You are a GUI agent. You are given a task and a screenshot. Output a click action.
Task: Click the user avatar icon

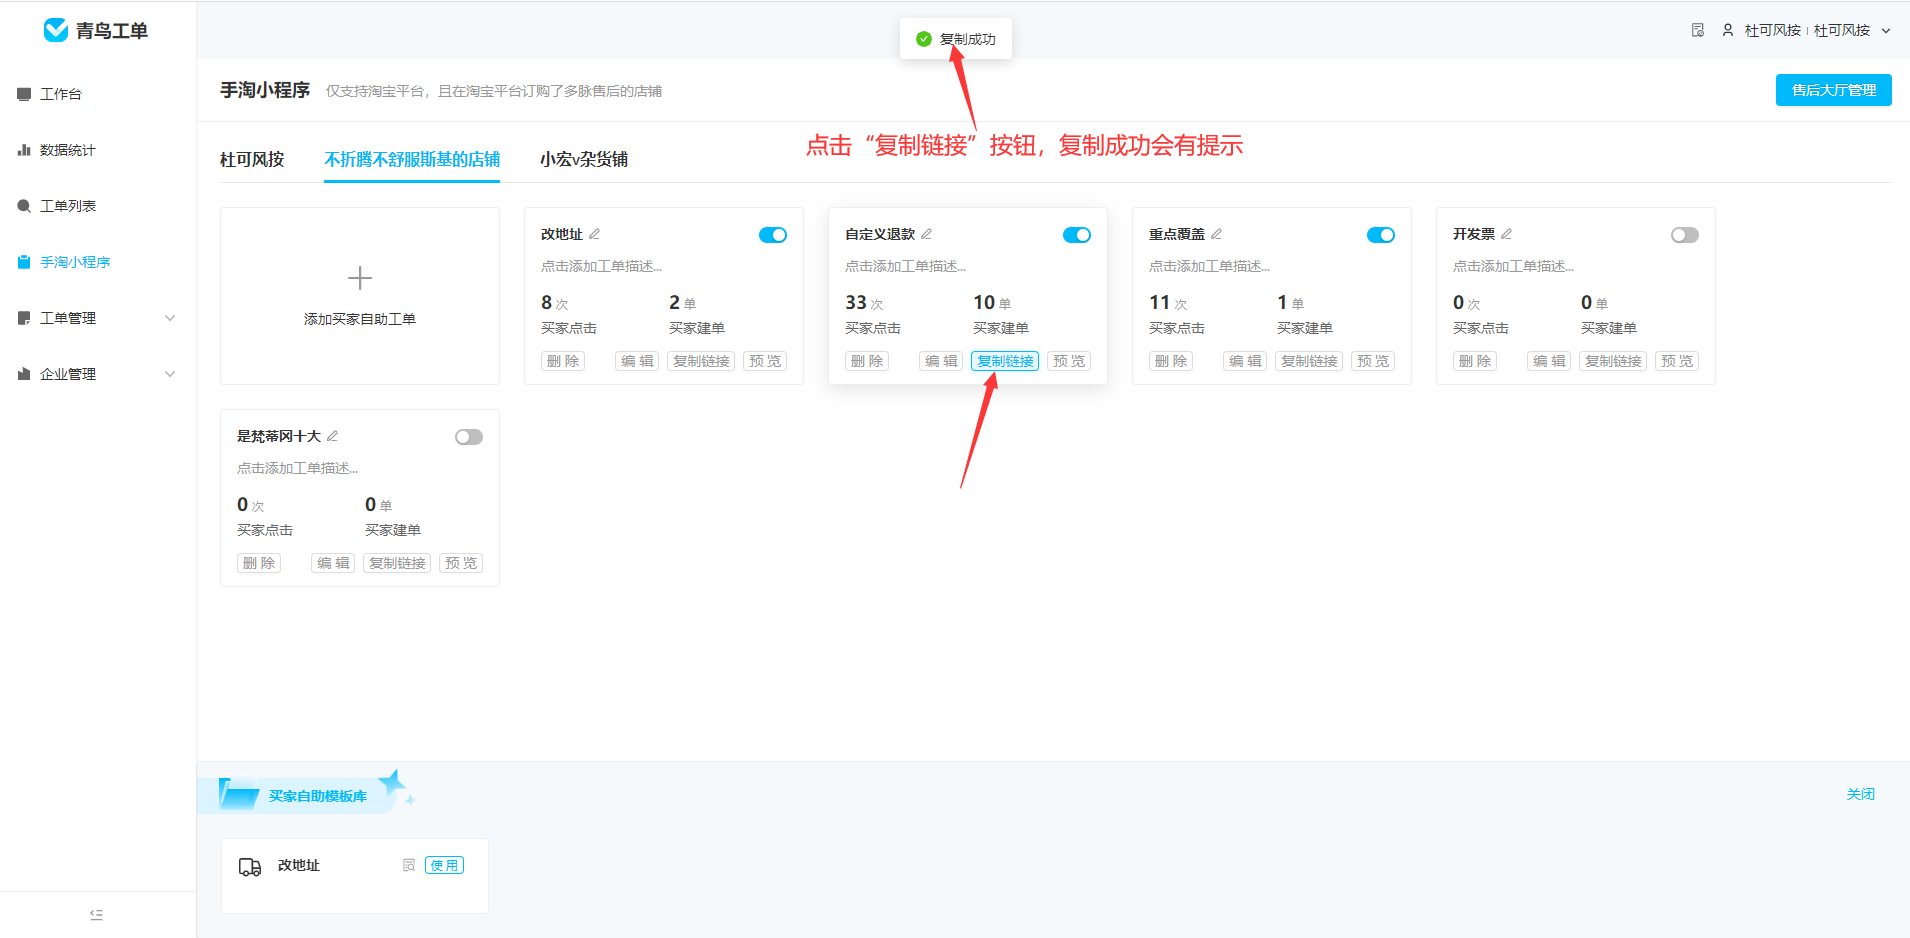[x=1727, y=30]
